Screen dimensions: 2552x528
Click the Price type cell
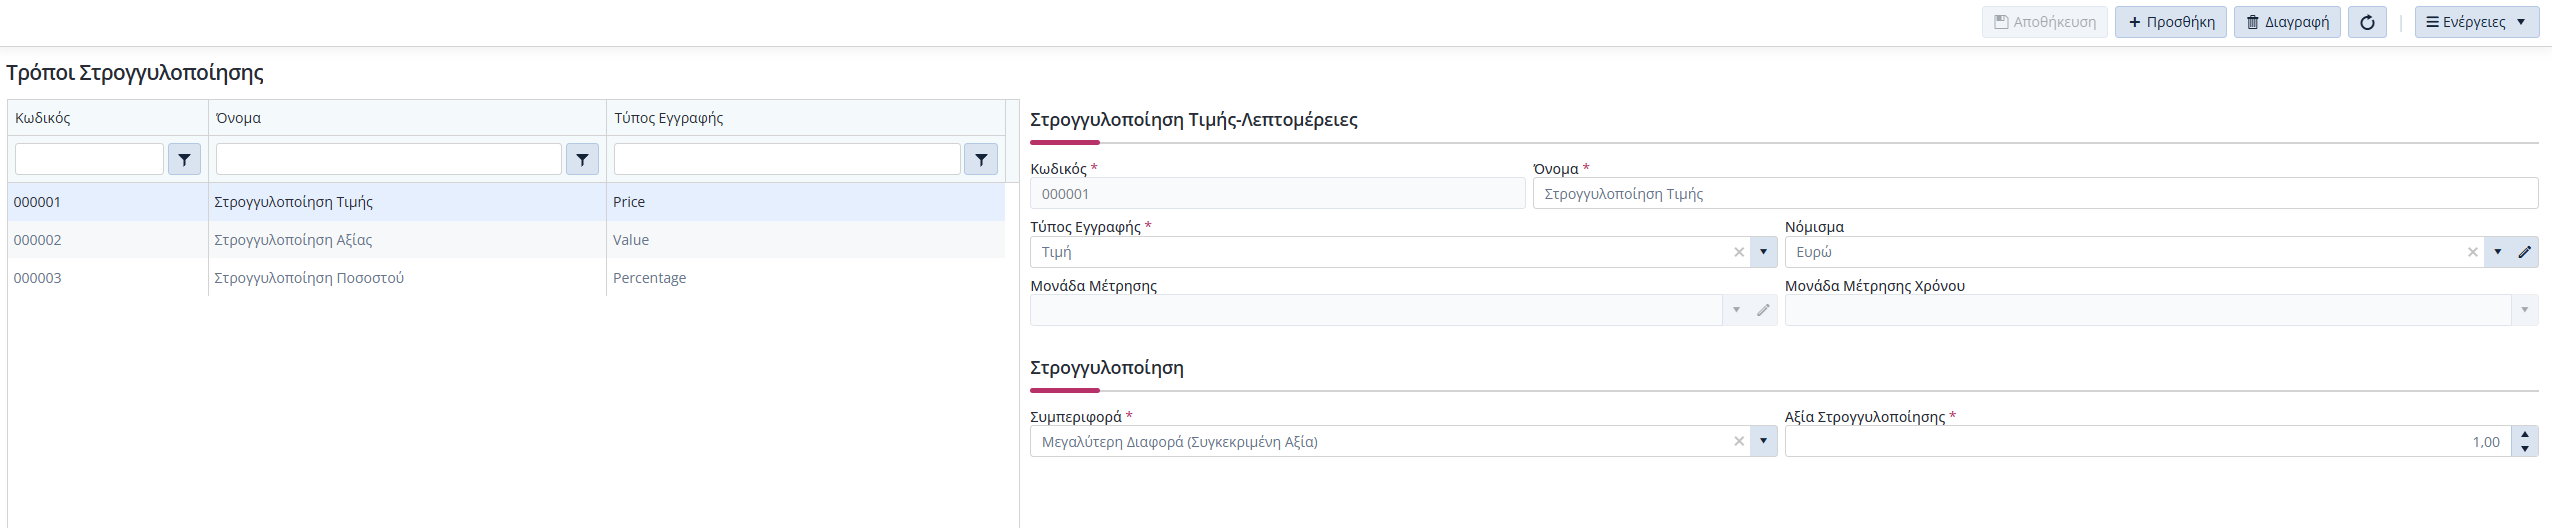[806, 202]
